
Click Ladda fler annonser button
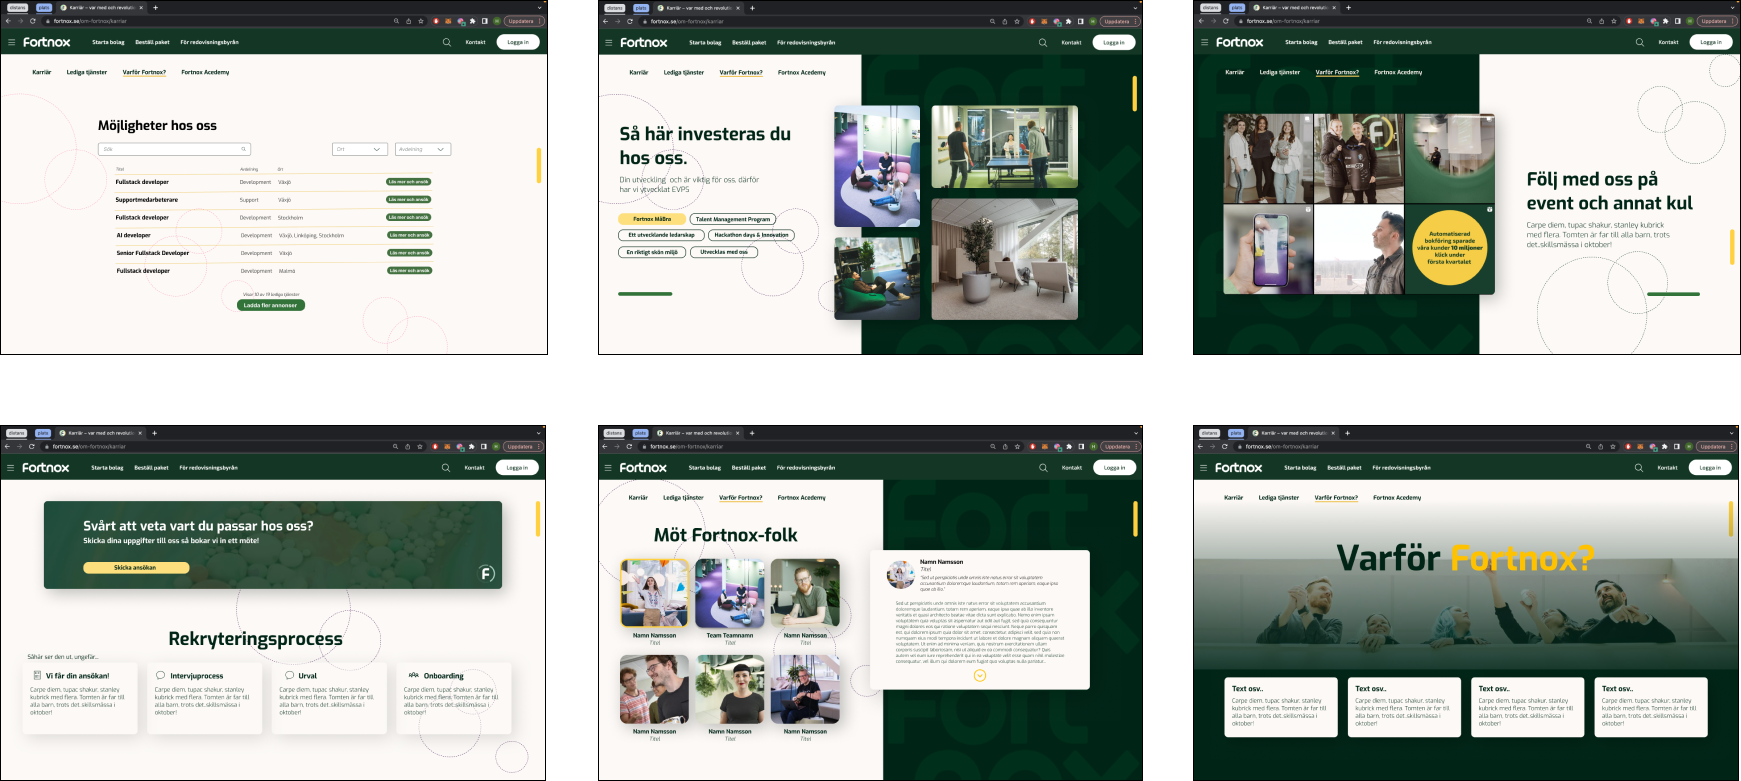pos(271,305)
